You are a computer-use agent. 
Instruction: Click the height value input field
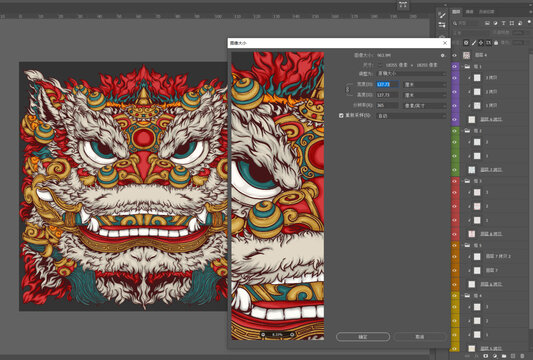coord(387,95)
